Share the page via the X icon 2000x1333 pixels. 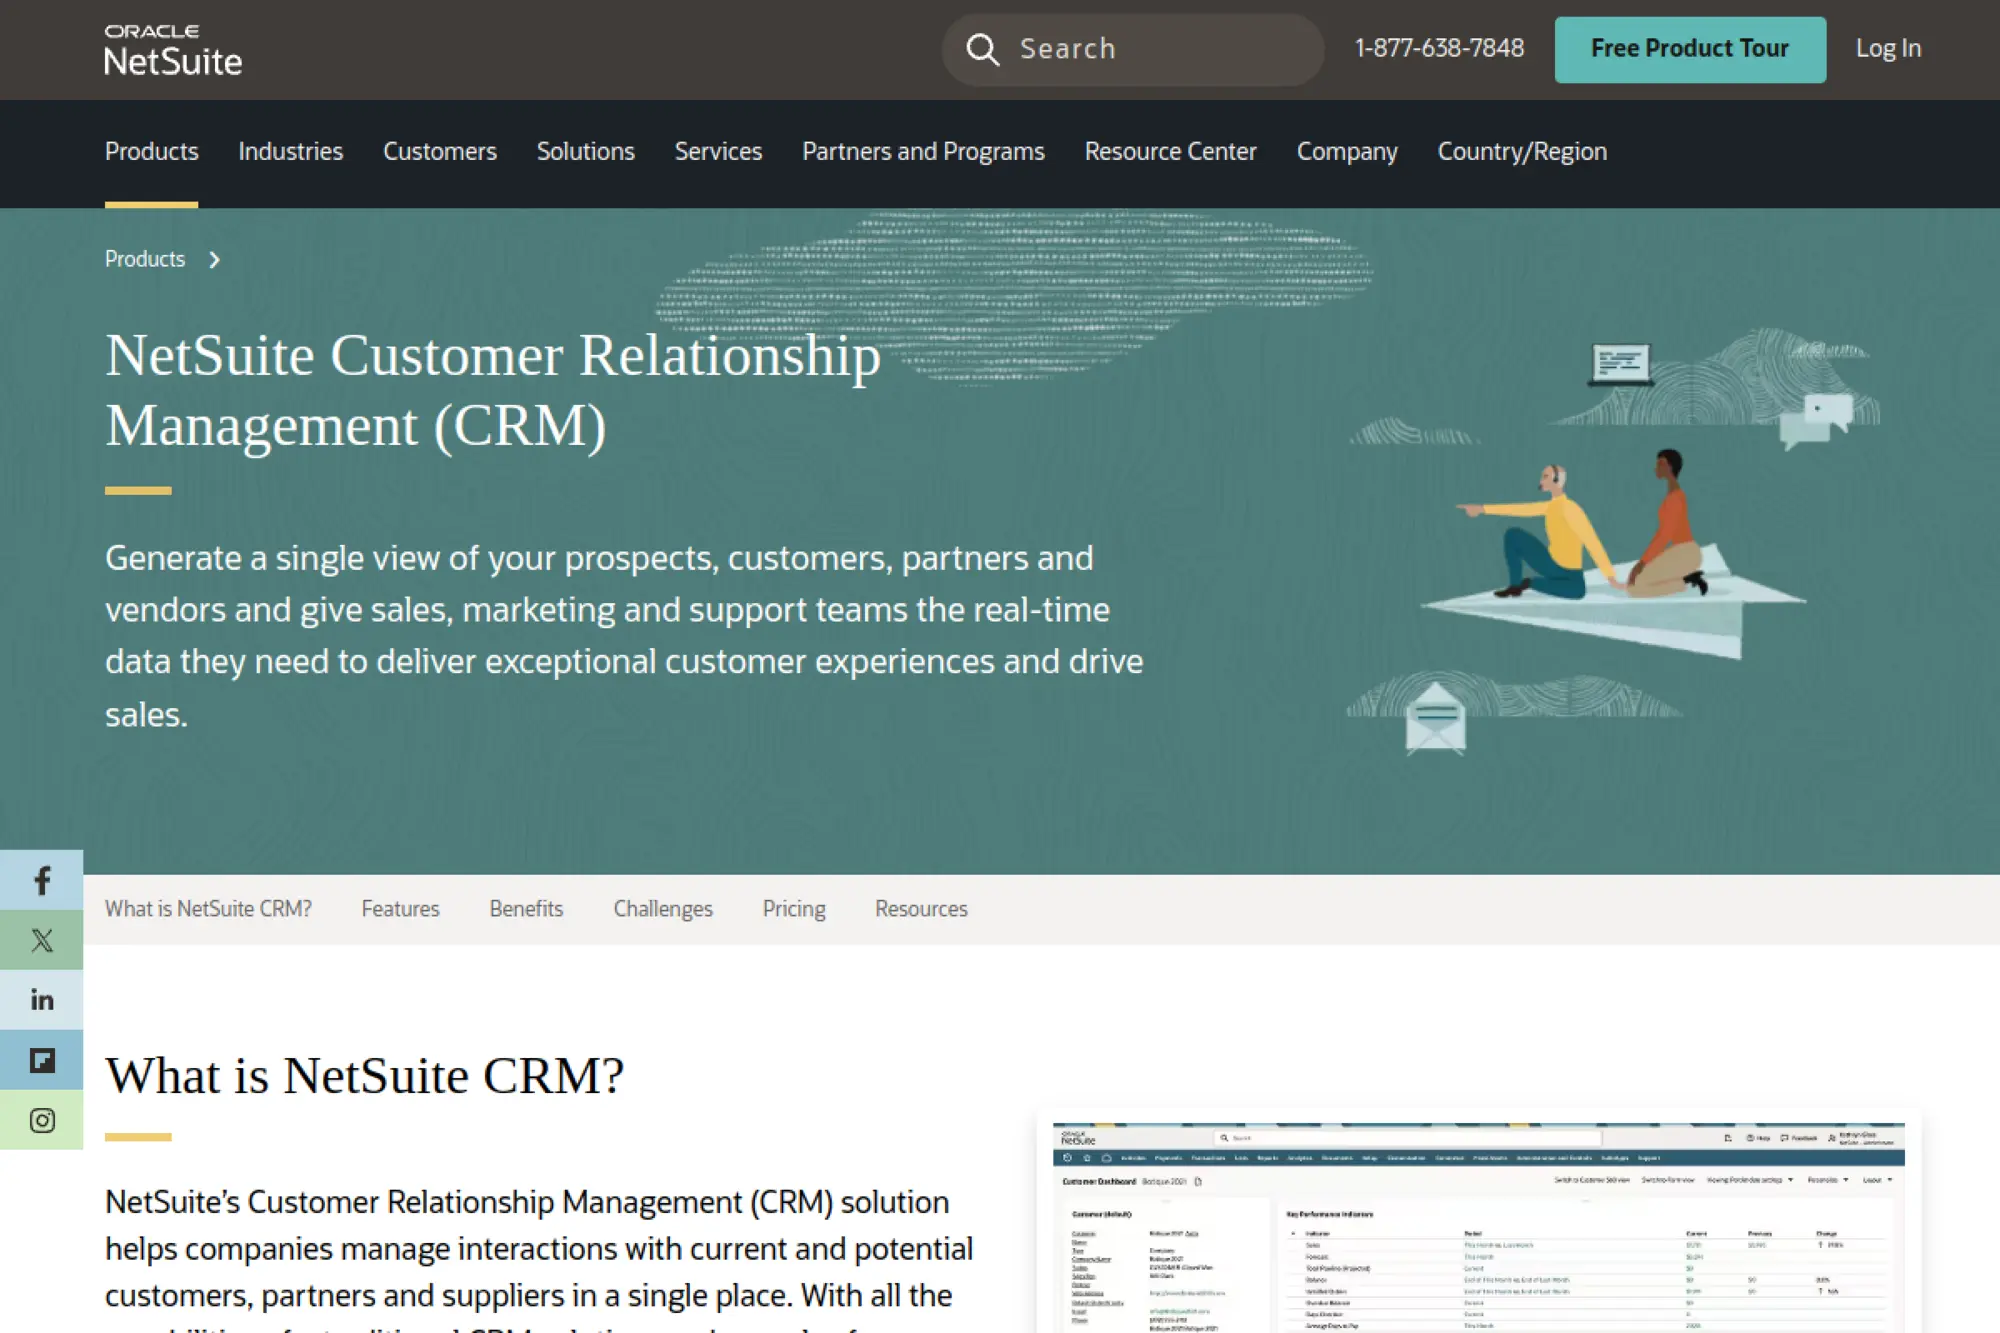click(x=41, y=940)
